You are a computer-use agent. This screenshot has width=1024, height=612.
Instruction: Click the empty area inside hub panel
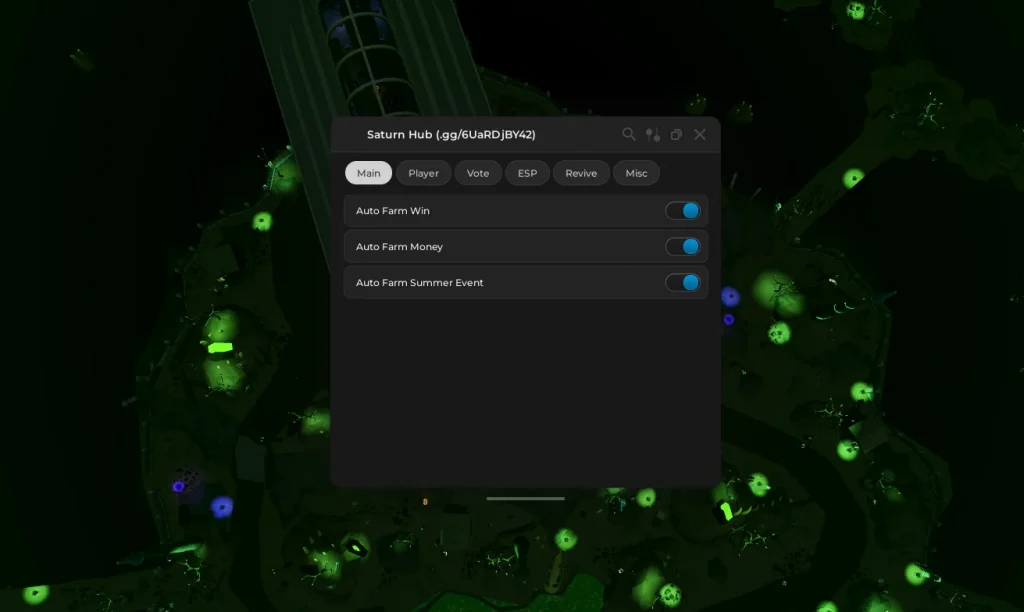point(525,390)
